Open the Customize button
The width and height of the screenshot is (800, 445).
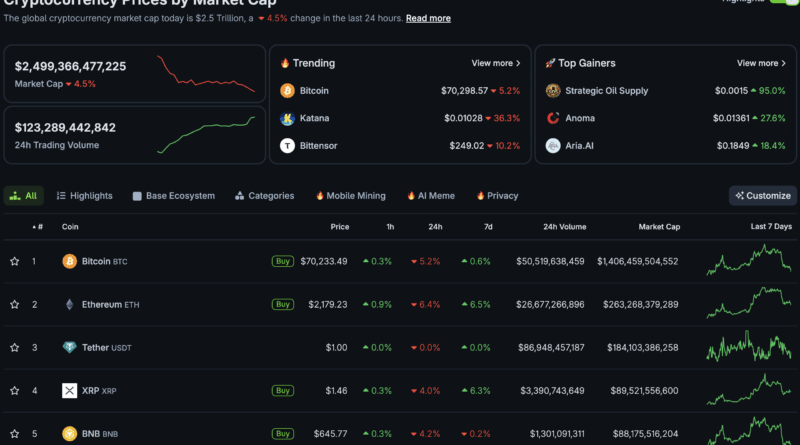763,196
